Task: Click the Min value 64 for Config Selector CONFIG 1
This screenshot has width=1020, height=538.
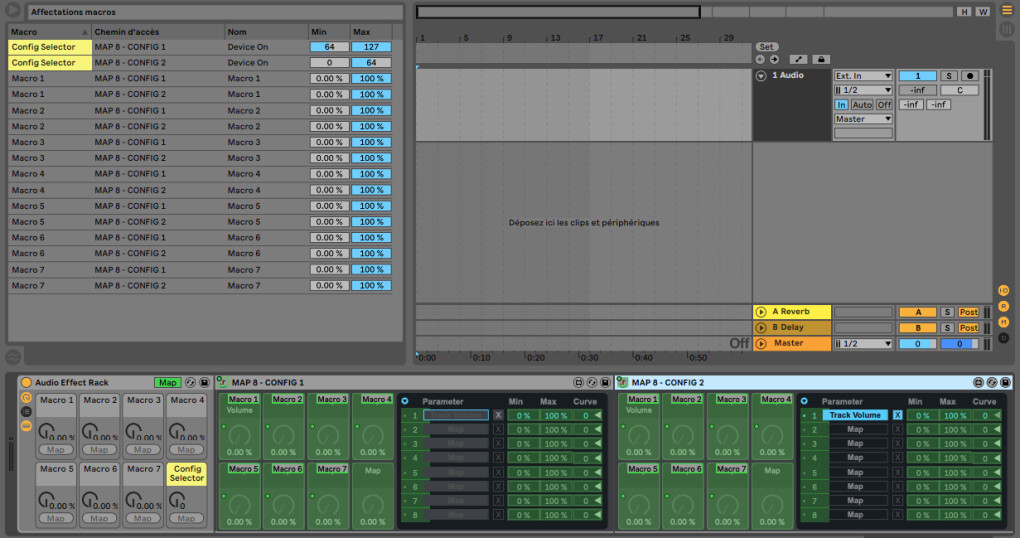Action: (x=329, y=47)
